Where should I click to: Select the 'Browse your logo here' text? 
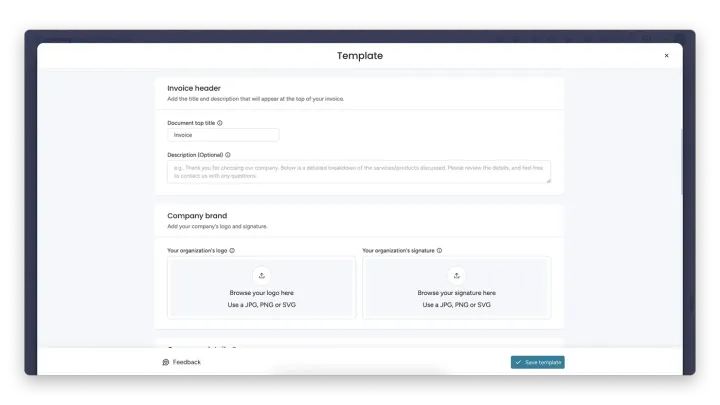262,293
